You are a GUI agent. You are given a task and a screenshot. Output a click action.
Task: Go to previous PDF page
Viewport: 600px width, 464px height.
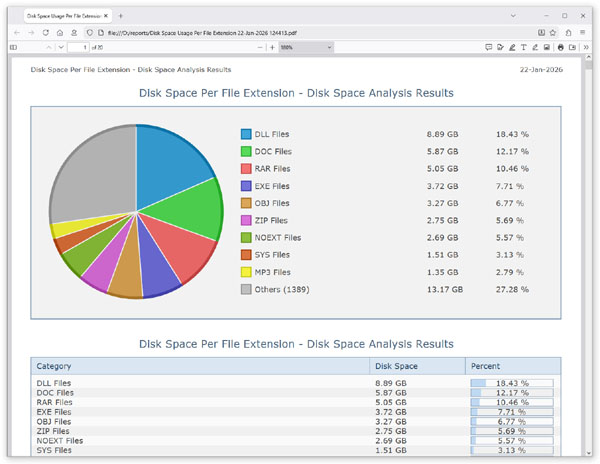pyautogui.click(x=49, y=47)
